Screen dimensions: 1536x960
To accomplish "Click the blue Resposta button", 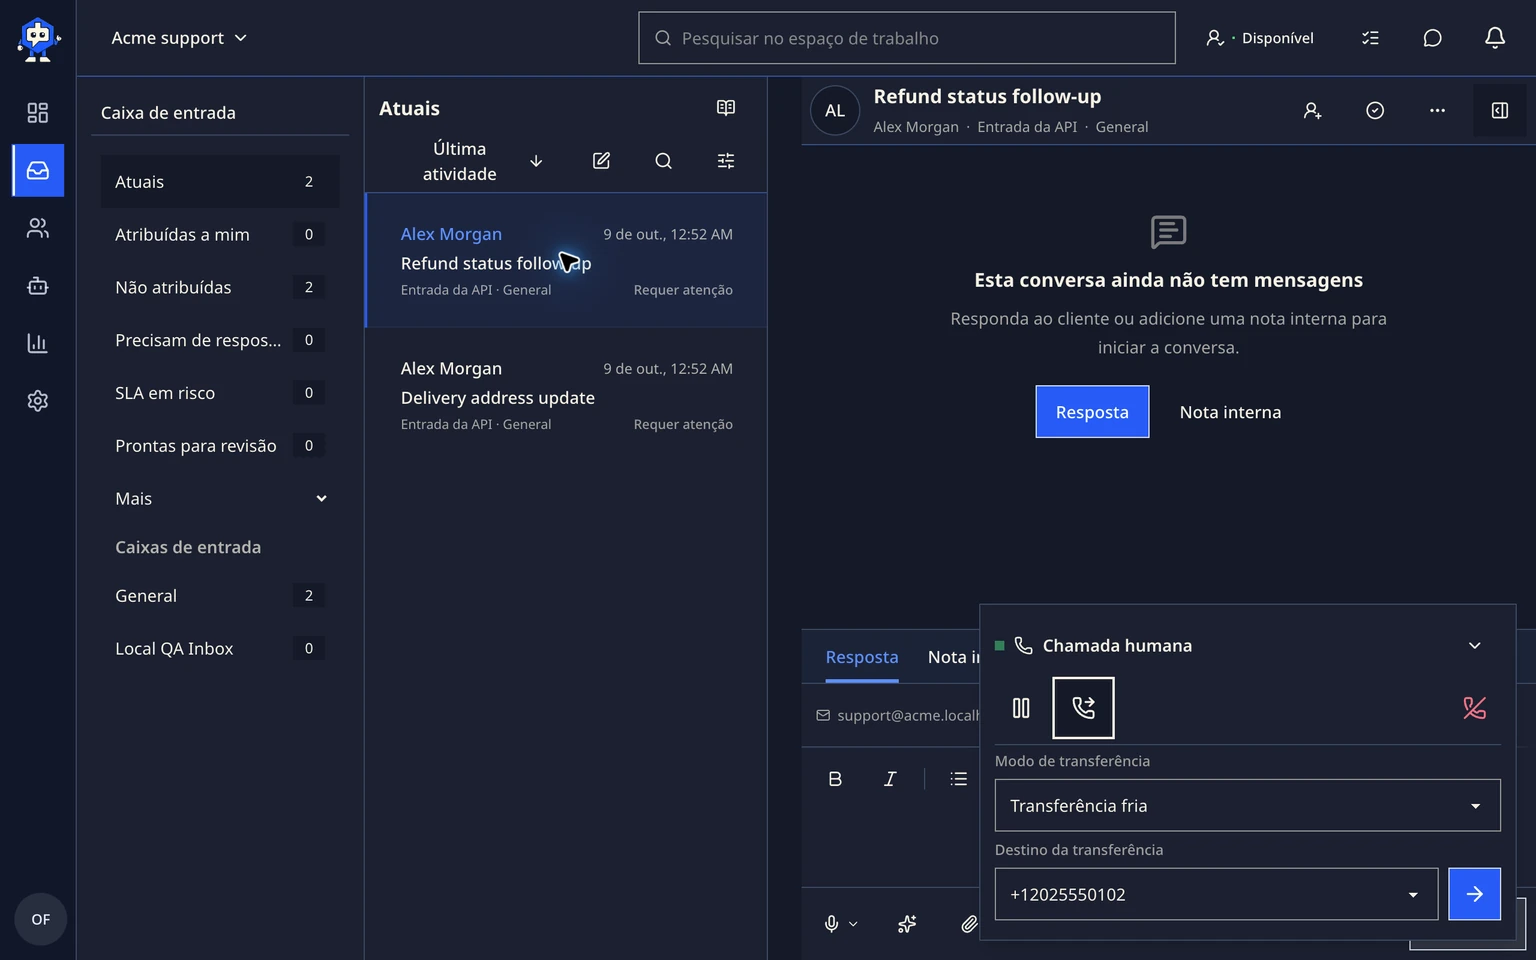I will 1092,412.
